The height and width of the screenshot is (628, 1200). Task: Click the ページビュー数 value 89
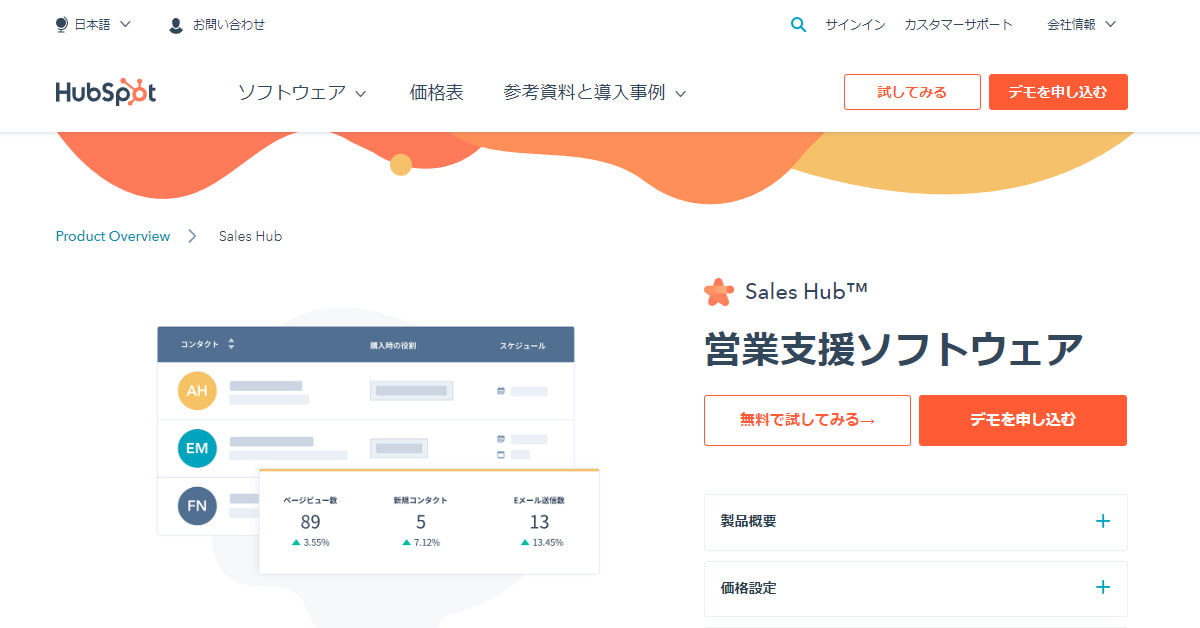[x=310, y=522]
